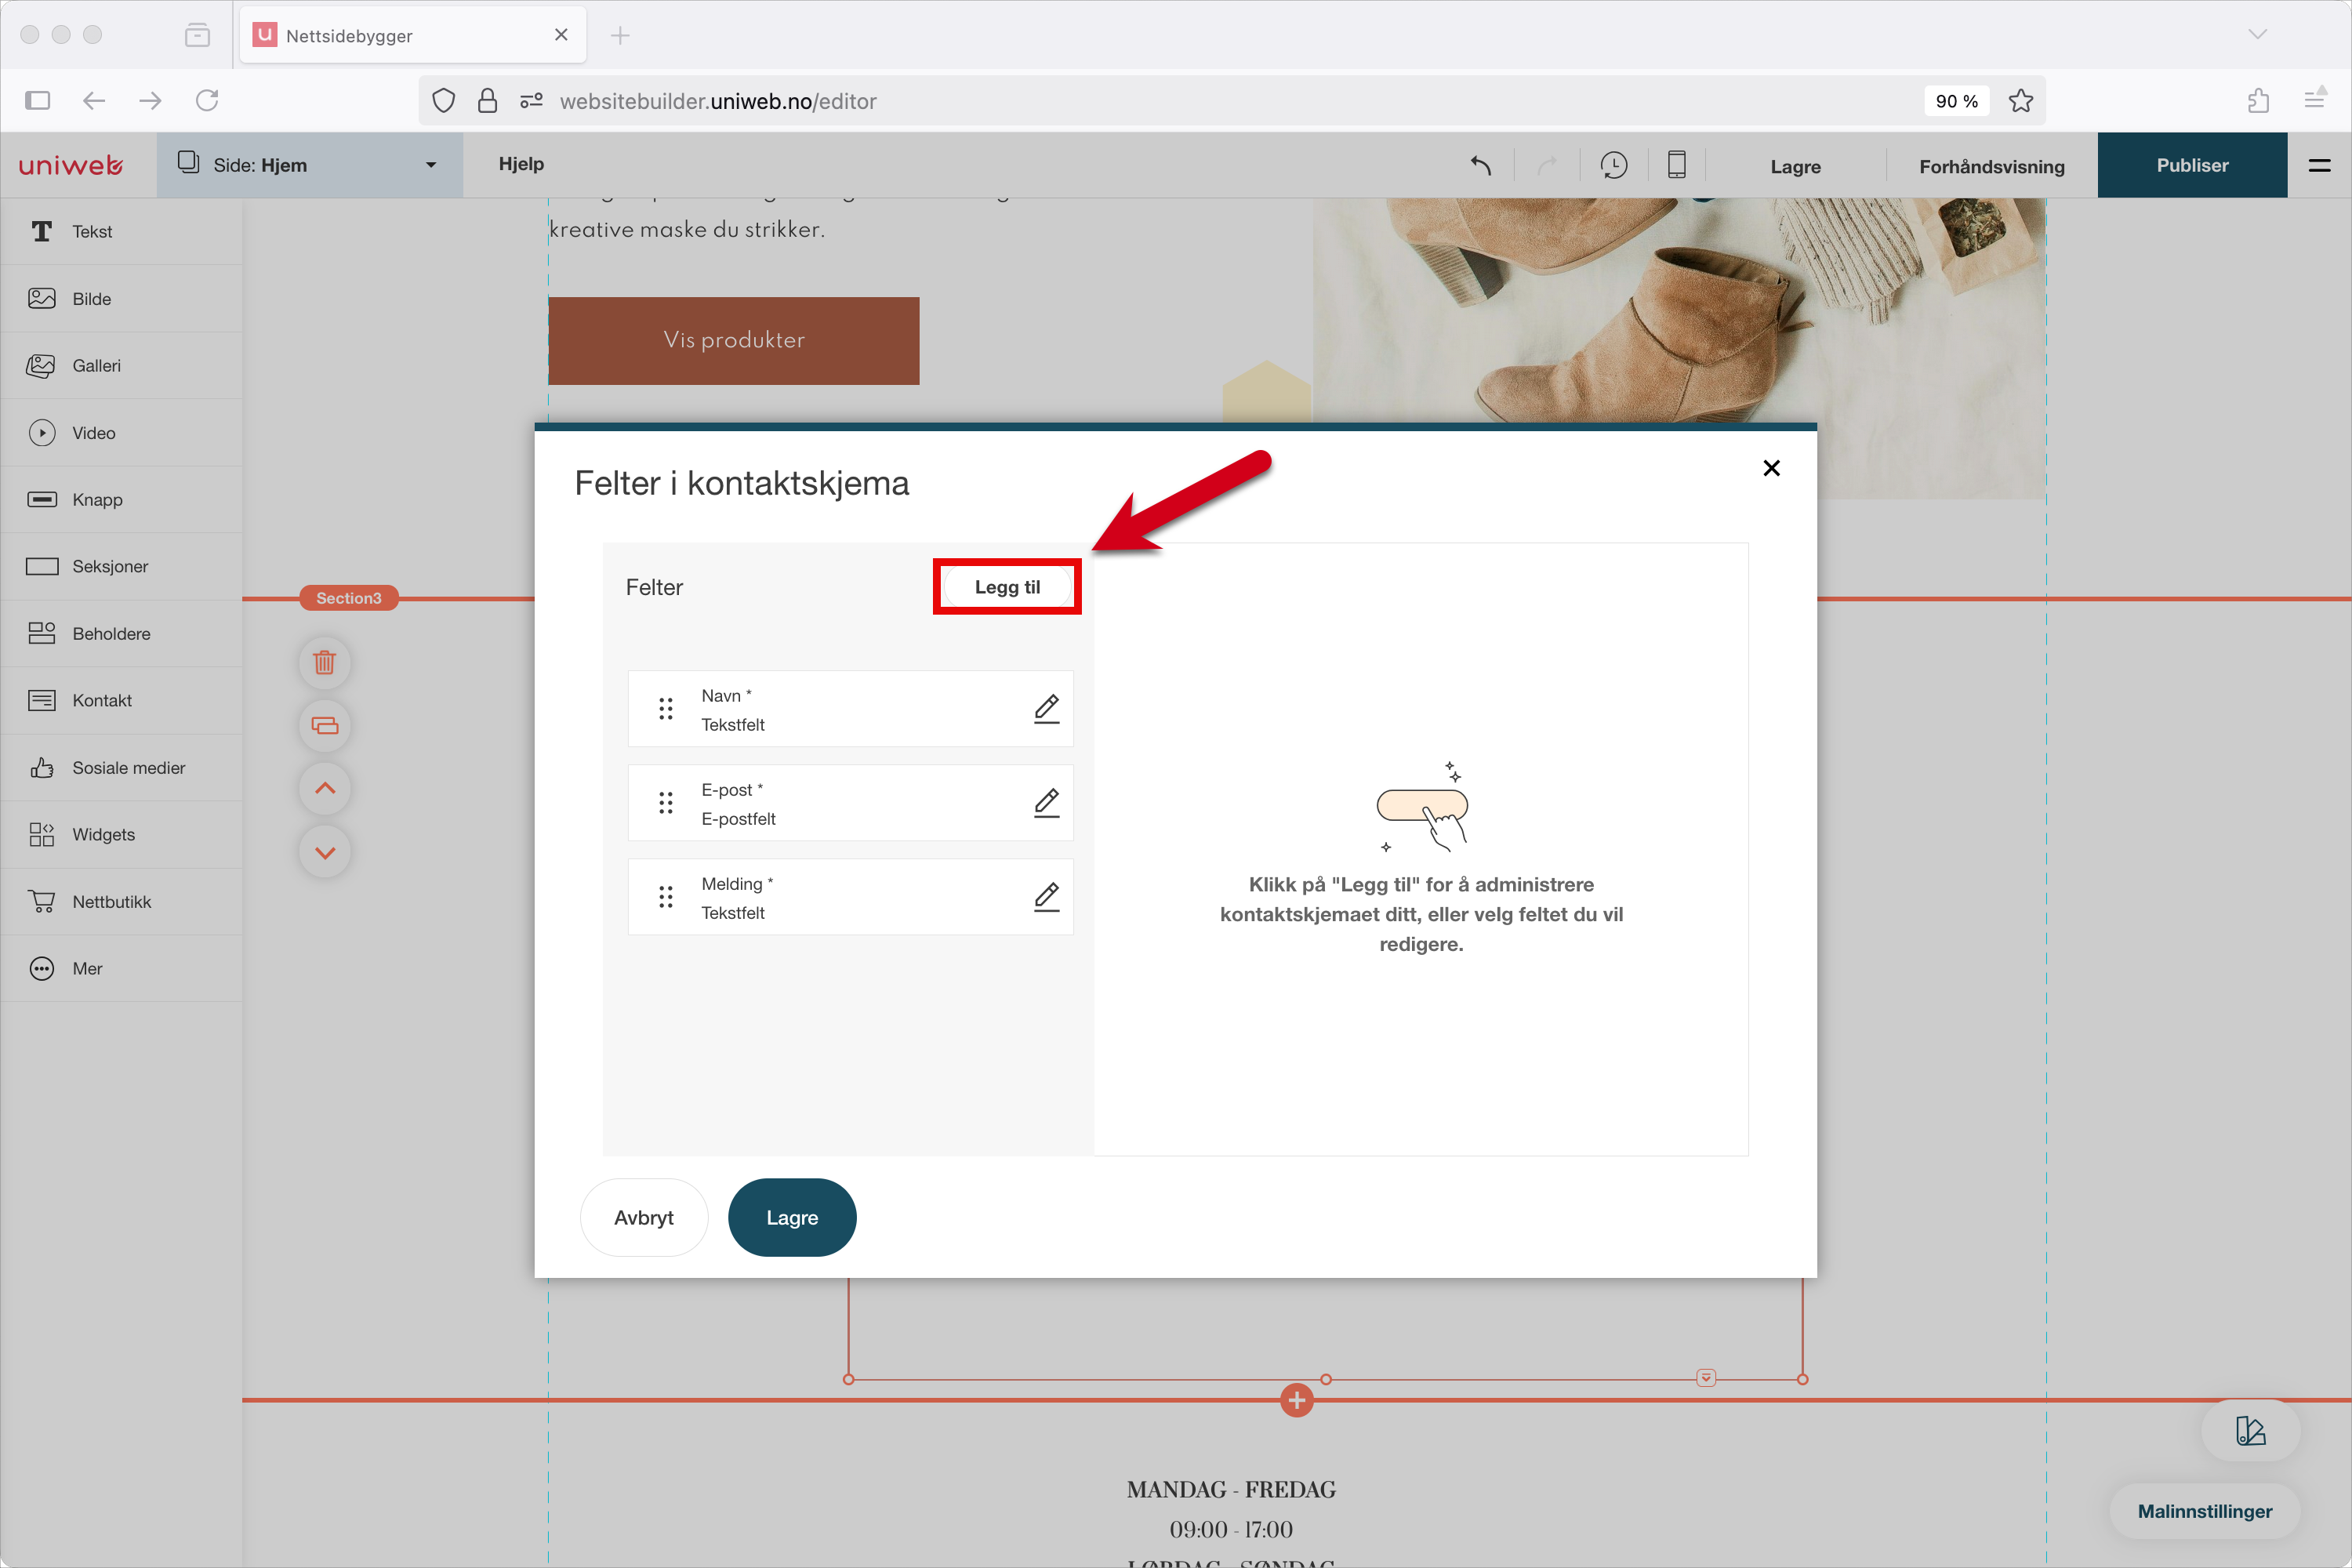Add a section with the plus circle
This screenshot has height=1568, width=2352.
[1297, 1400]
